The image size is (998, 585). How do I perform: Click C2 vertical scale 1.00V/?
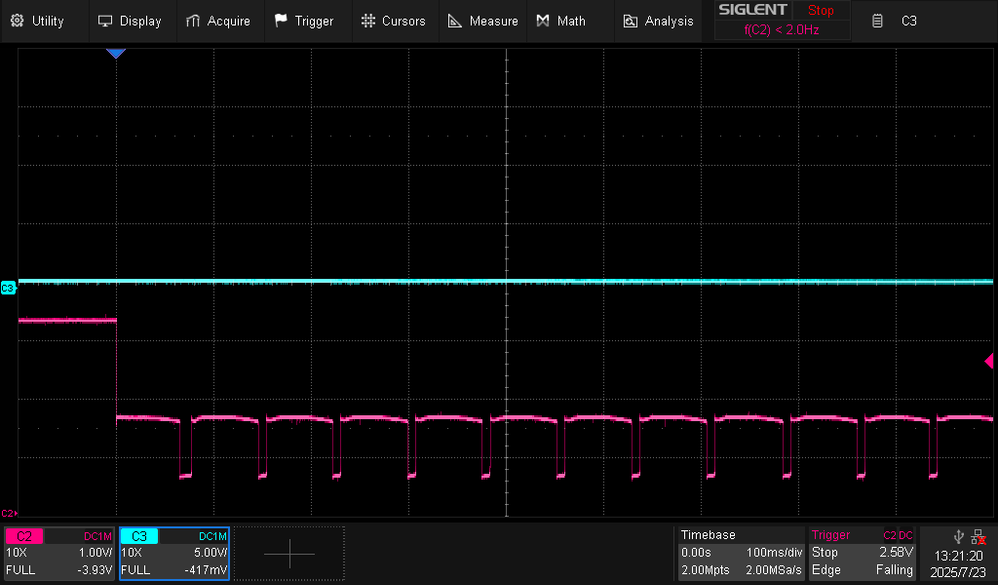pyautogui.click(x=95, y=553)
